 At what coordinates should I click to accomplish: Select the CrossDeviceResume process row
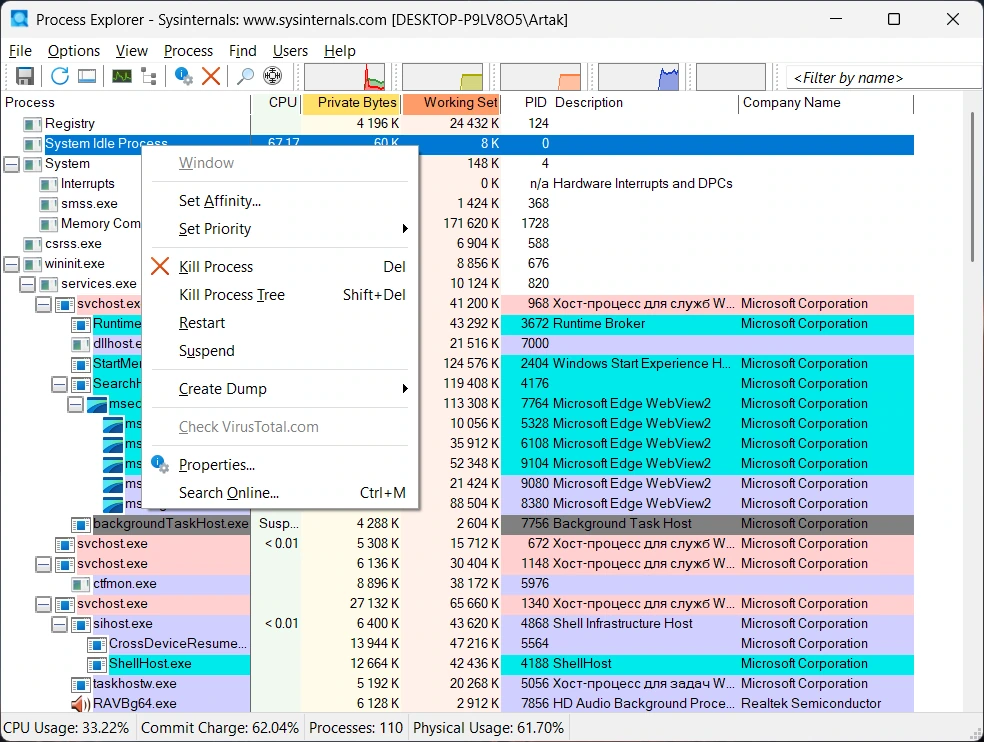[457, 644]
